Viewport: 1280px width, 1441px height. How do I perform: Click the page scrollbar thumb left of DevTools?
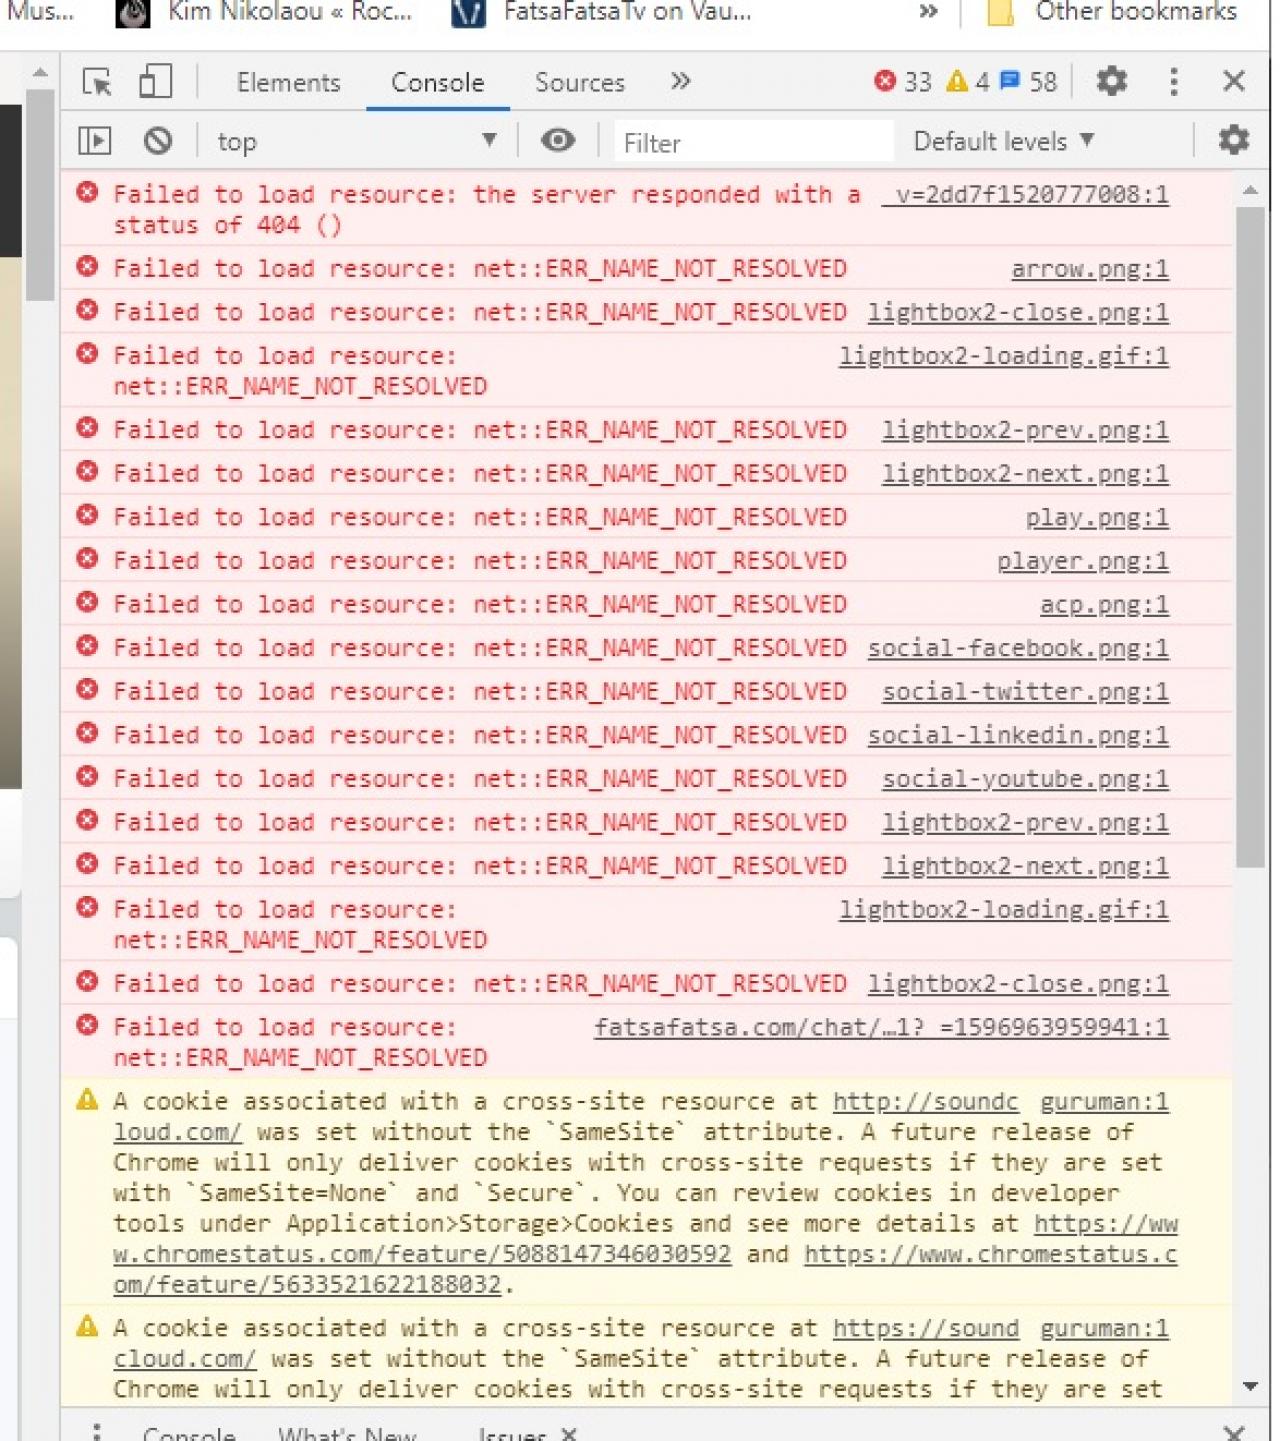(x=40, y=194)
